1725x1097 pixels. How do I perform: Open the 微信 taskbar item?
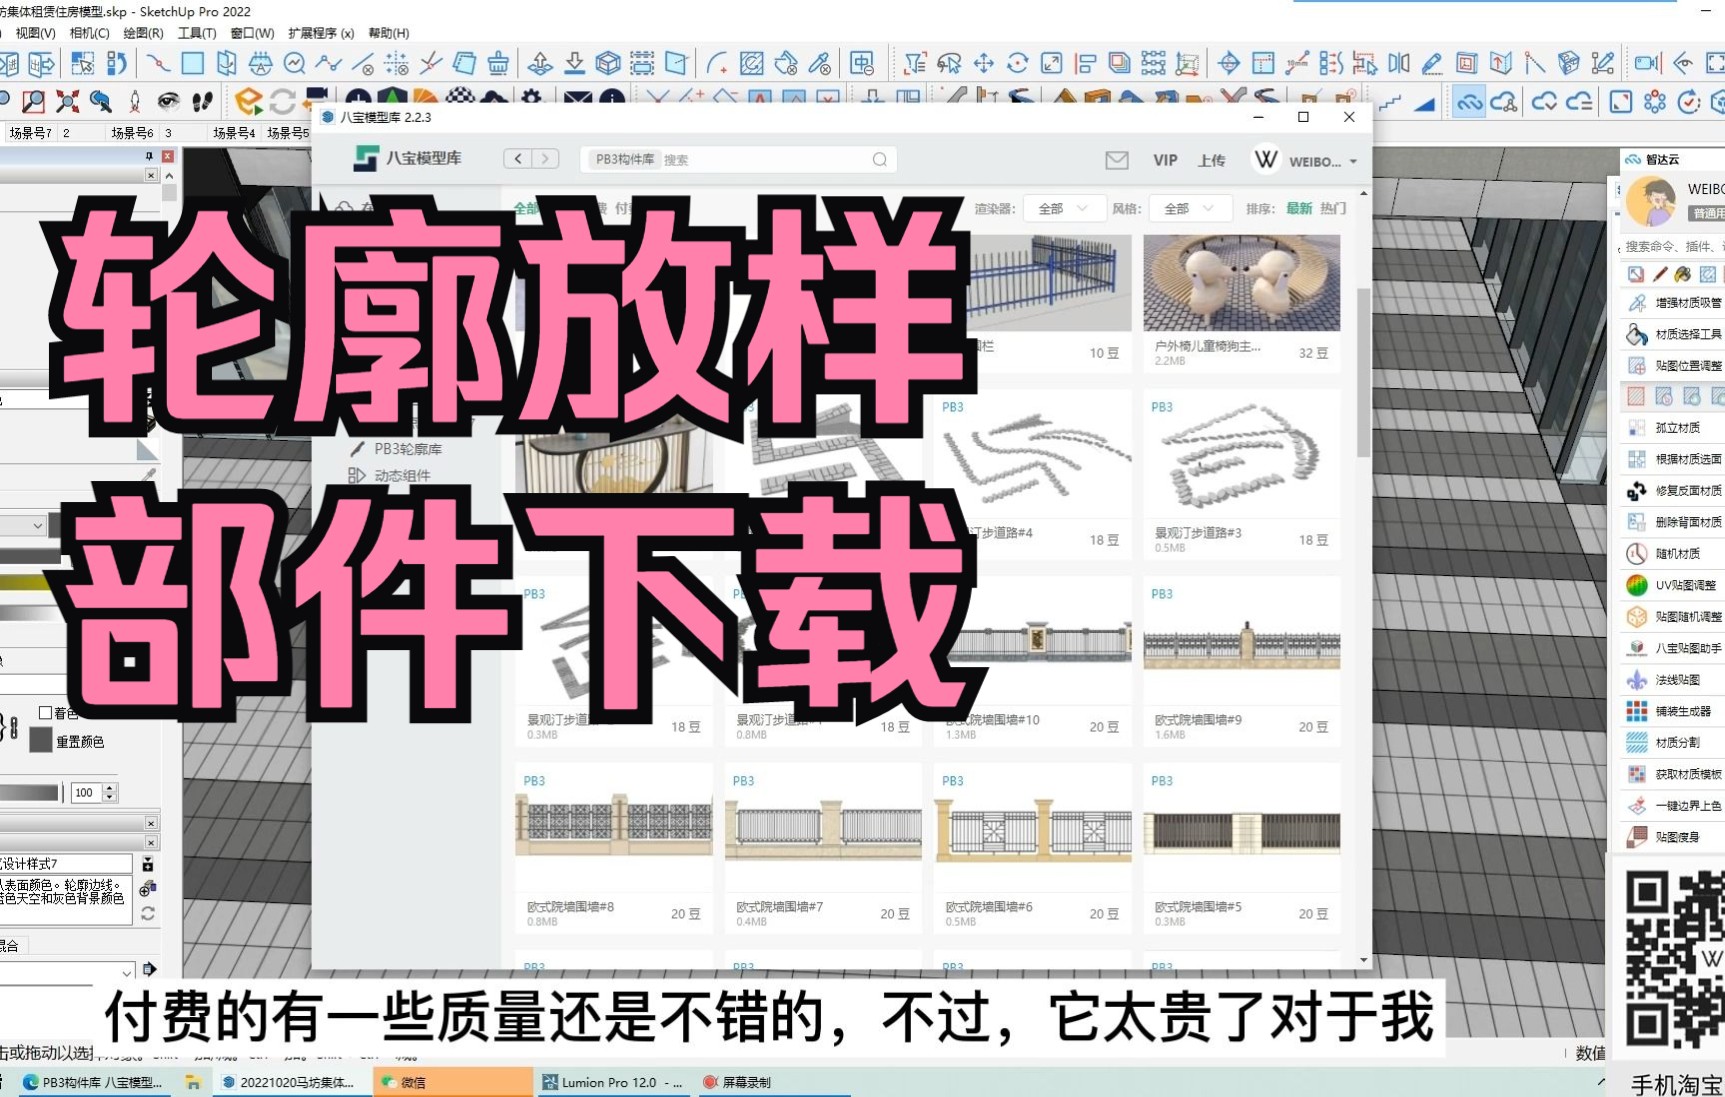[453, 1082]
